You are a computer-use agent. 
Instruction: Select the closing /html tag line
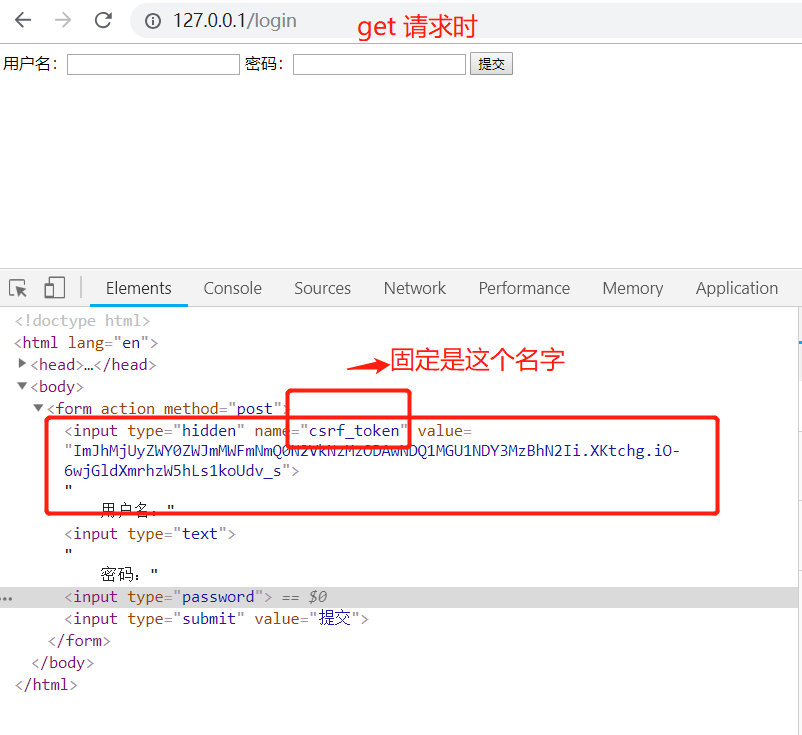(47, 685)
